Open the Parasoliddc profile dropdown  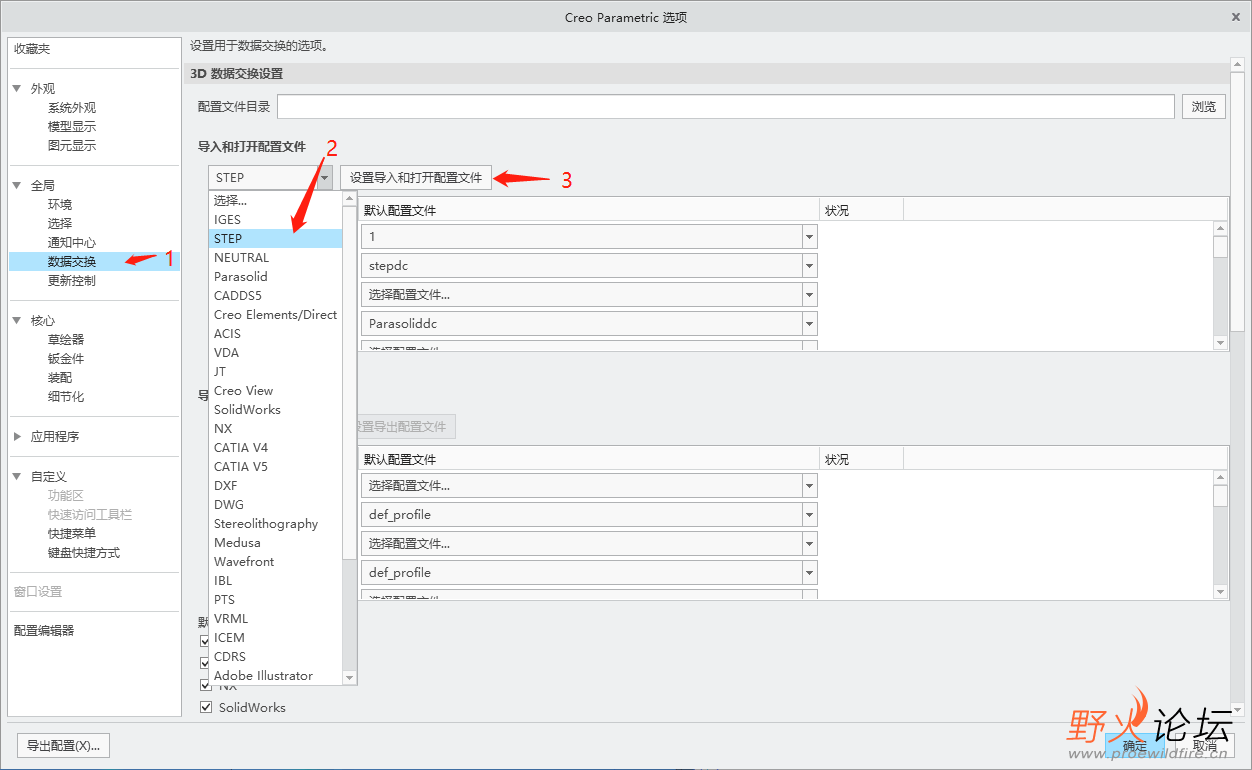(x=809, y=324)
